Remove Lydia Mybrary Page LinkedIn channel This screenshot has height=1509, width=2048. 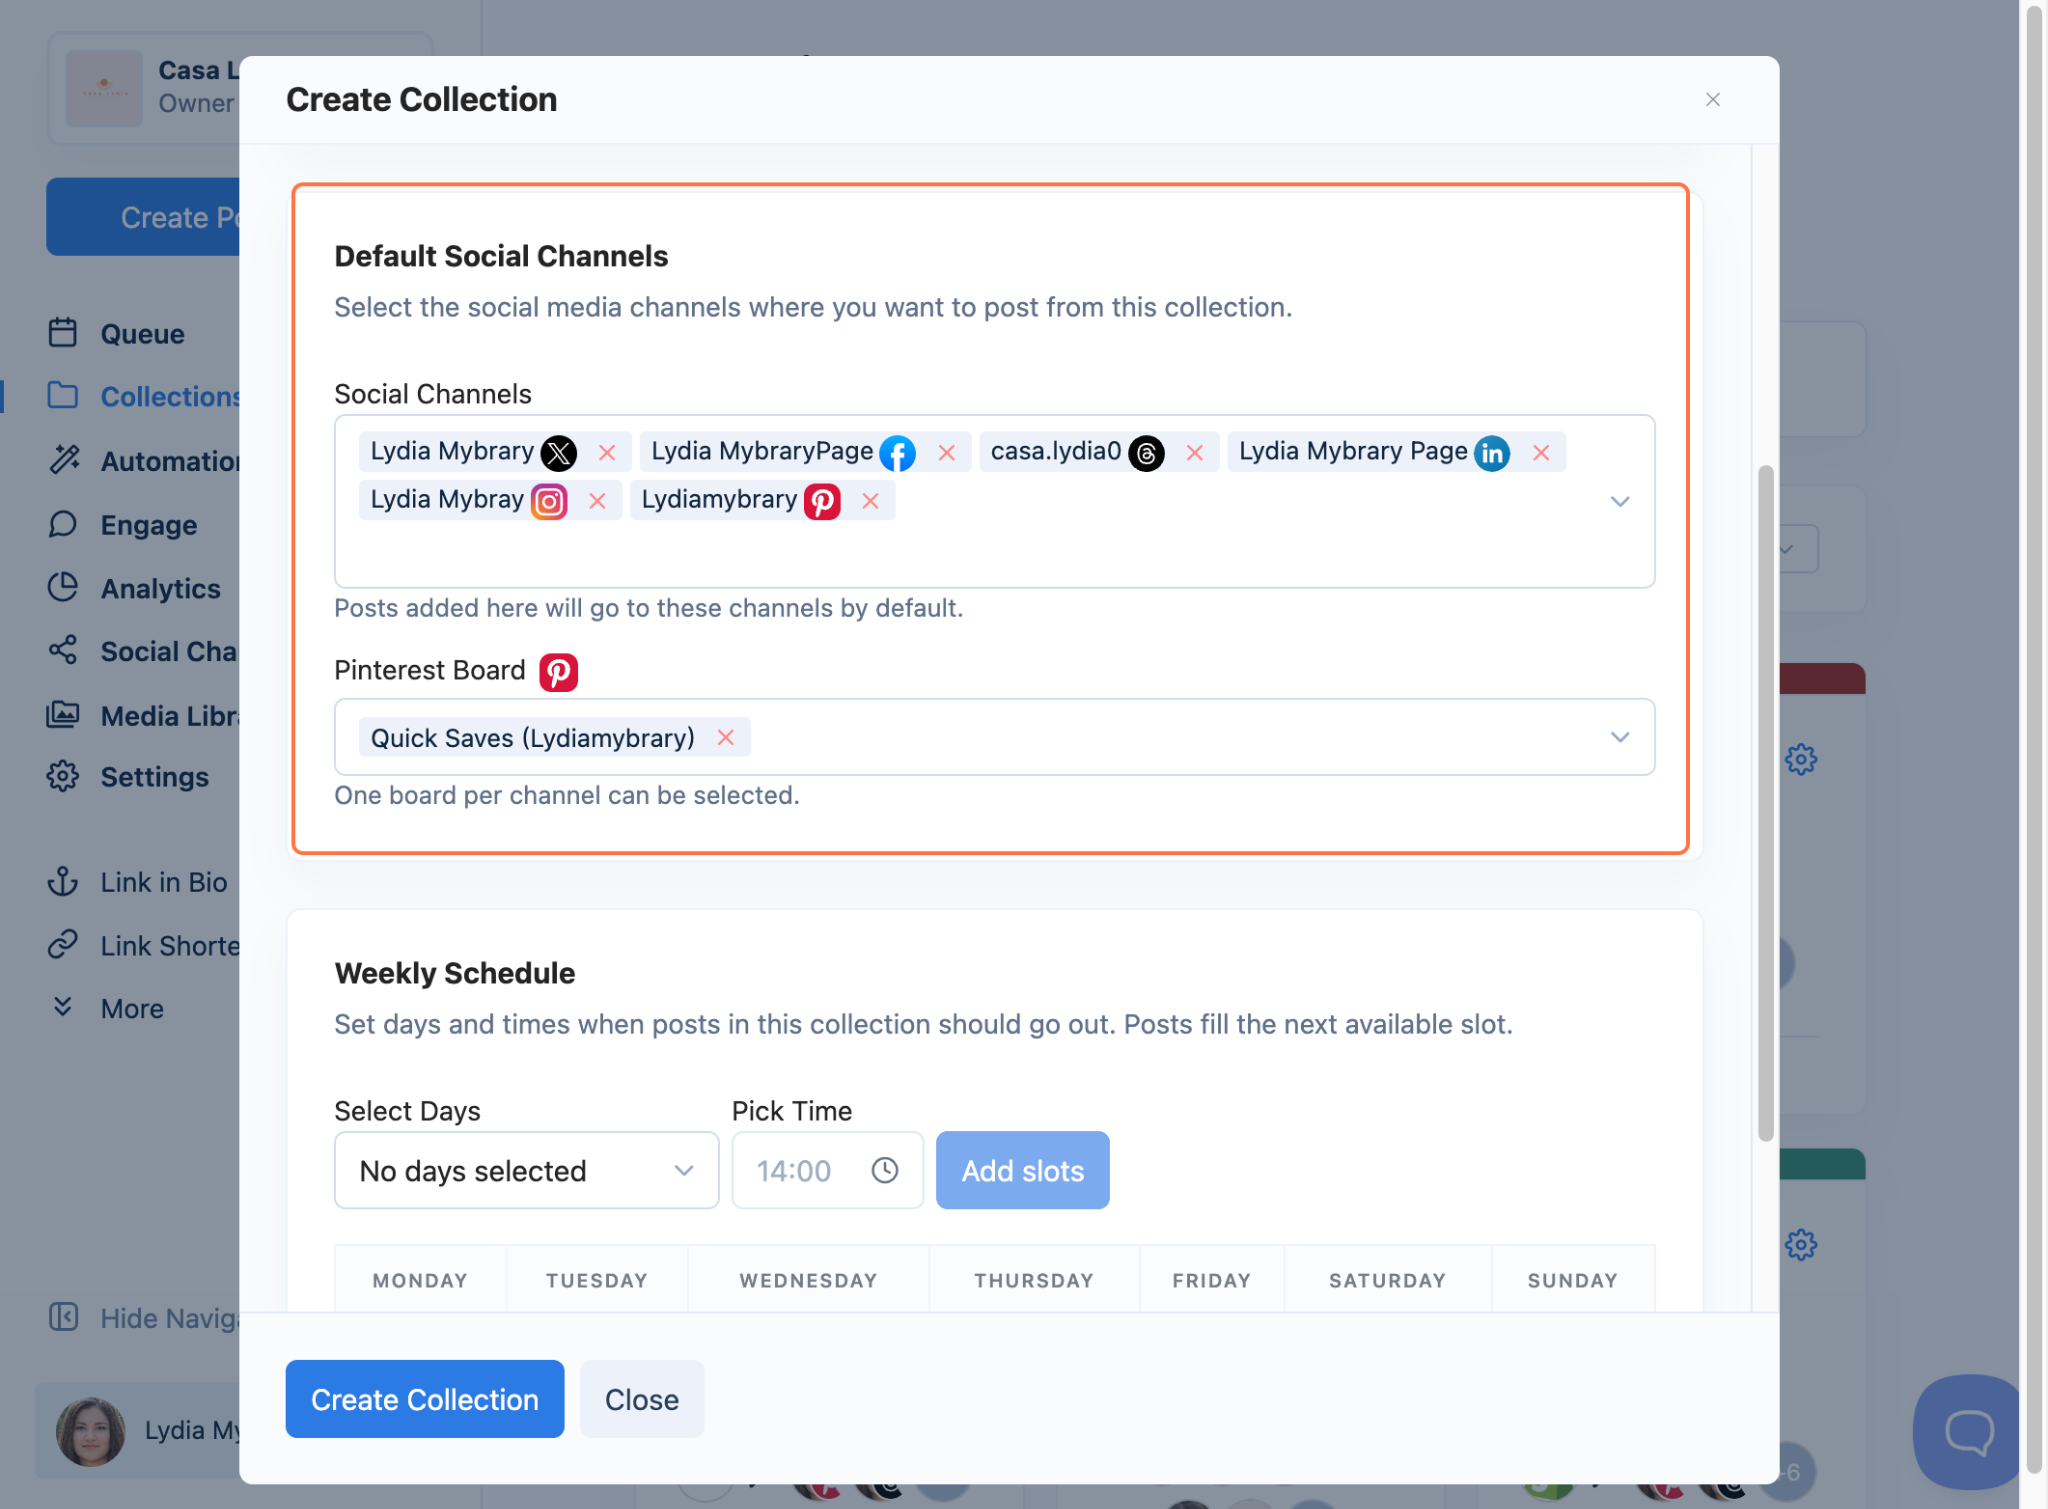[1540, 453]
